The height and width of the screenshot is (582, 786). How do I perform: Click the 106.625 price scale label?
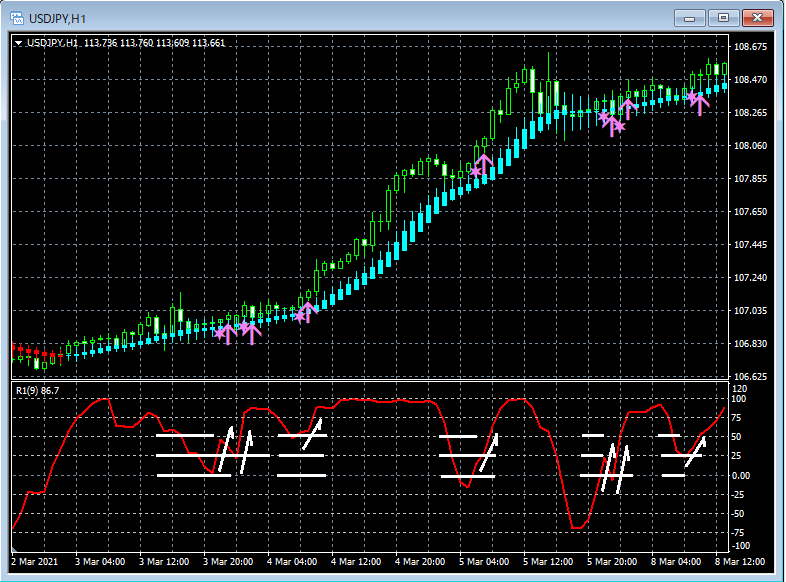tap(750, 376)
